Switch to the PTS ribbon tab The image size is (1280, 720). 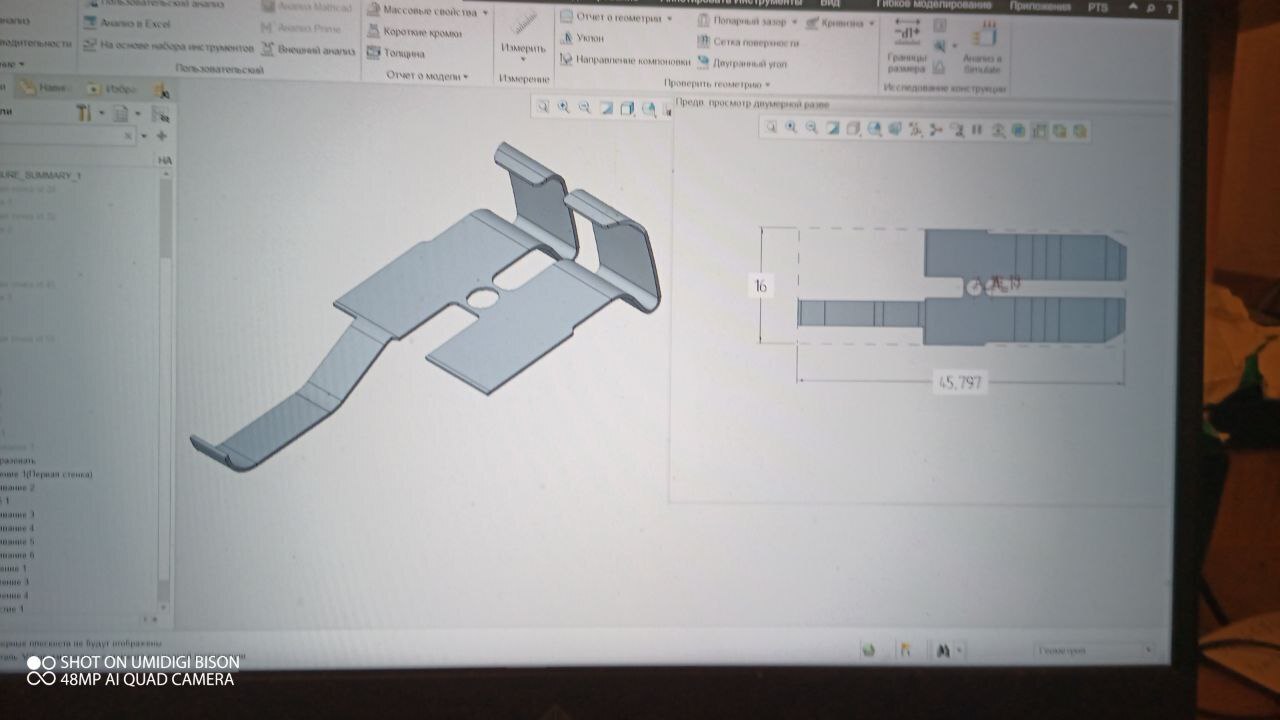pos(1097,7)
